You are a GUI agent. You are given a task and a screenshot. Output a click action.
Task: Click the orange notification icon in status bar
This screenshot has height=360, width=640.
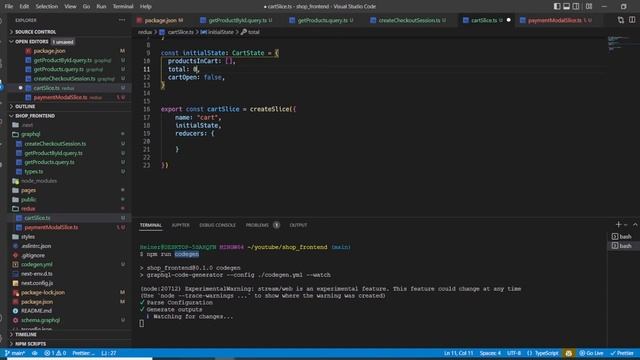tap(569, 353)
